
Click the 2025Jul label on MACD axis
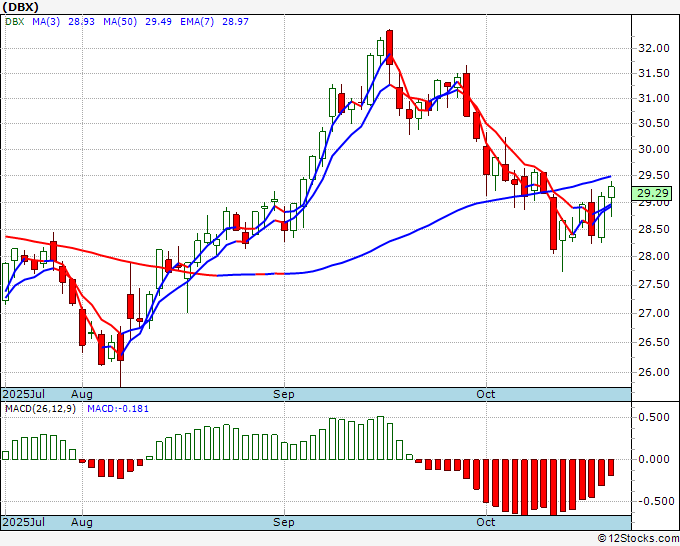click(x=24, y=522)
